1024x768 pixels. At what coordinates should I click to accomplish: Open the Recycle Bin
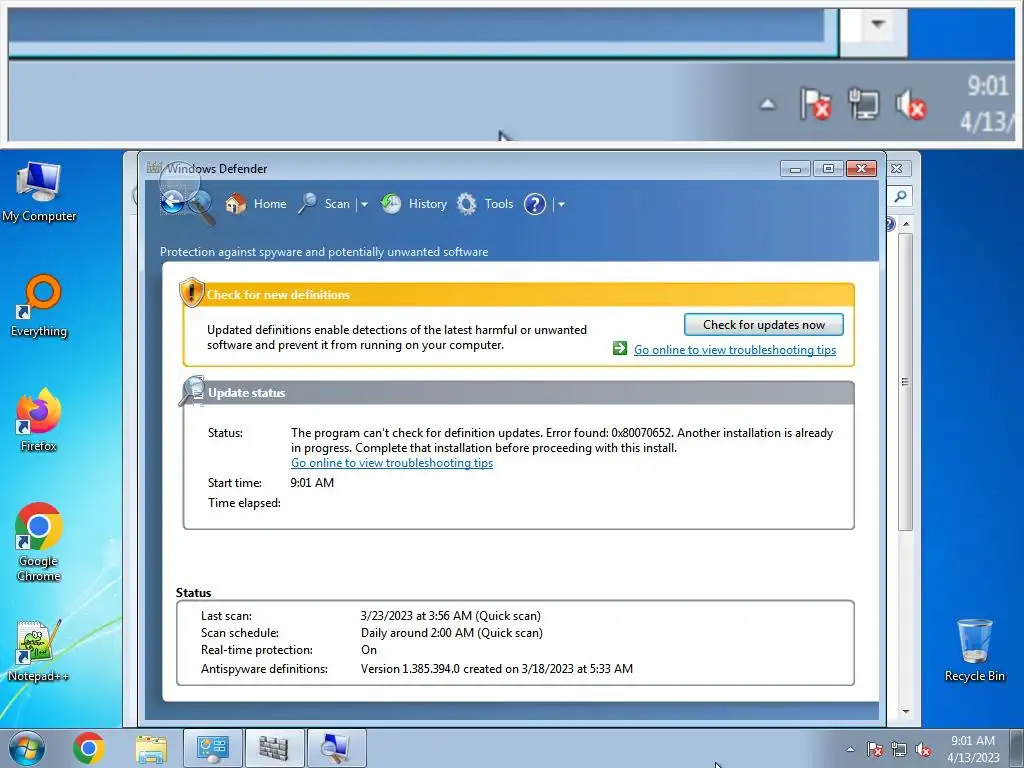(x=974, y=650)
